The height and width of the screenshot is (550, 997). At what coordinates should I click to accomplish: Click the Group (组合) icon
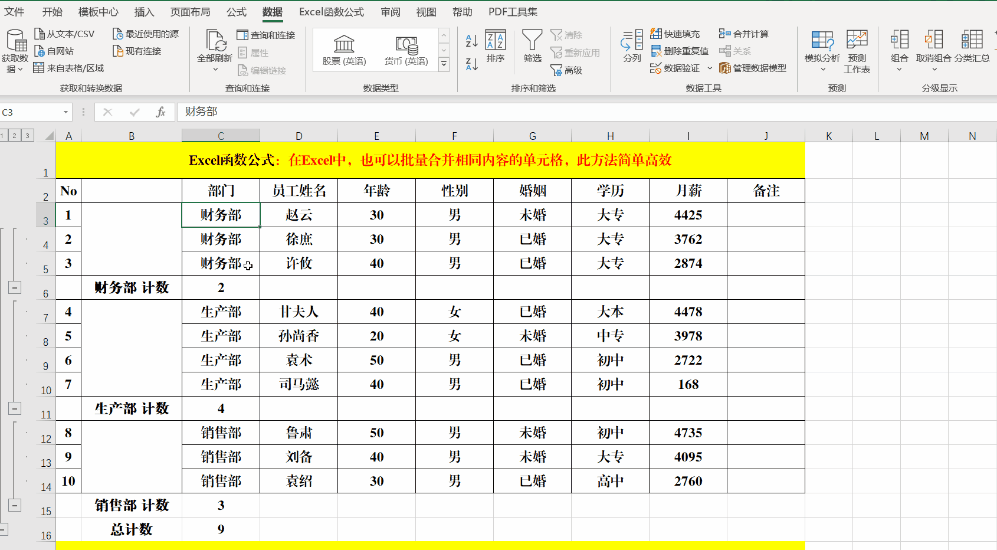point(899,40)
